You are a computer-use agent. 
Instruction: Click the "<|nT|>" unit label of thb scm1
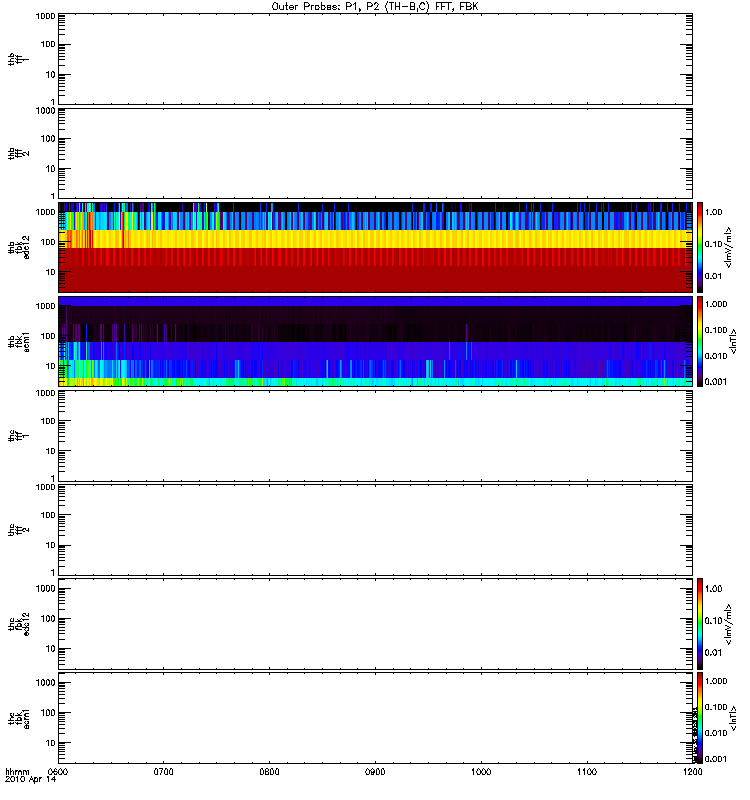point(733,341)
